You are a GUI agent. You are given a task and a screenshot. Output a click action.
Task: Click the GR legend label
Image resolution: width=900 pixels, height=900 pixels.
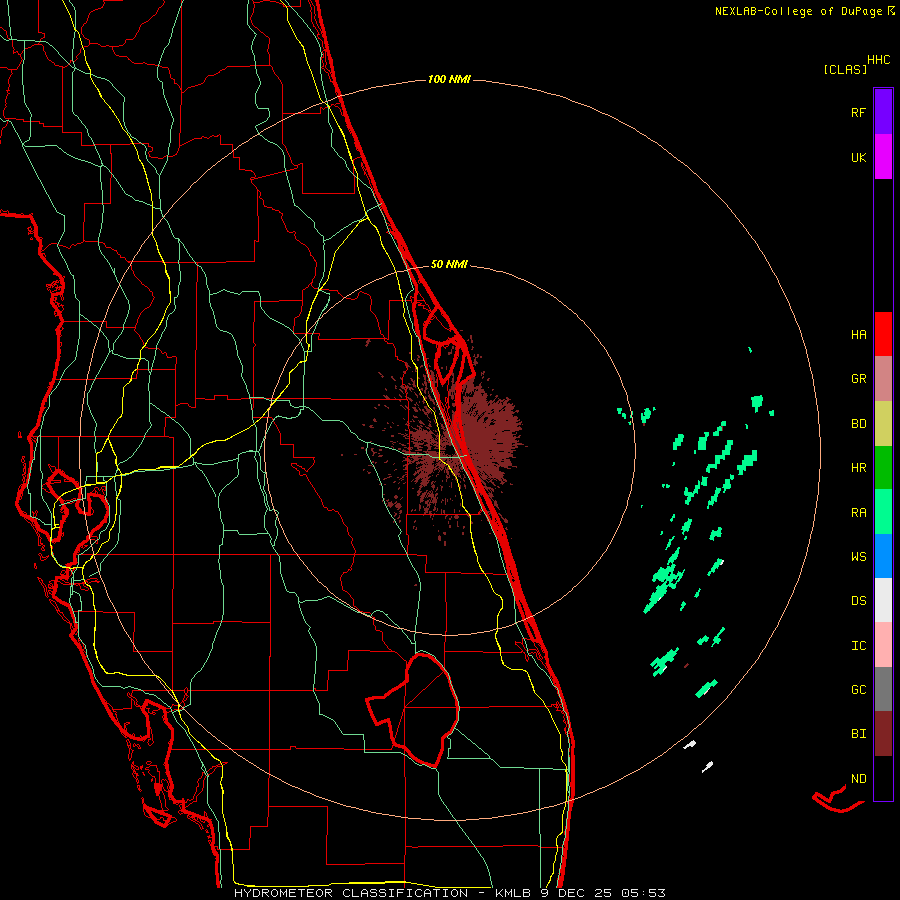pos(858,379)
